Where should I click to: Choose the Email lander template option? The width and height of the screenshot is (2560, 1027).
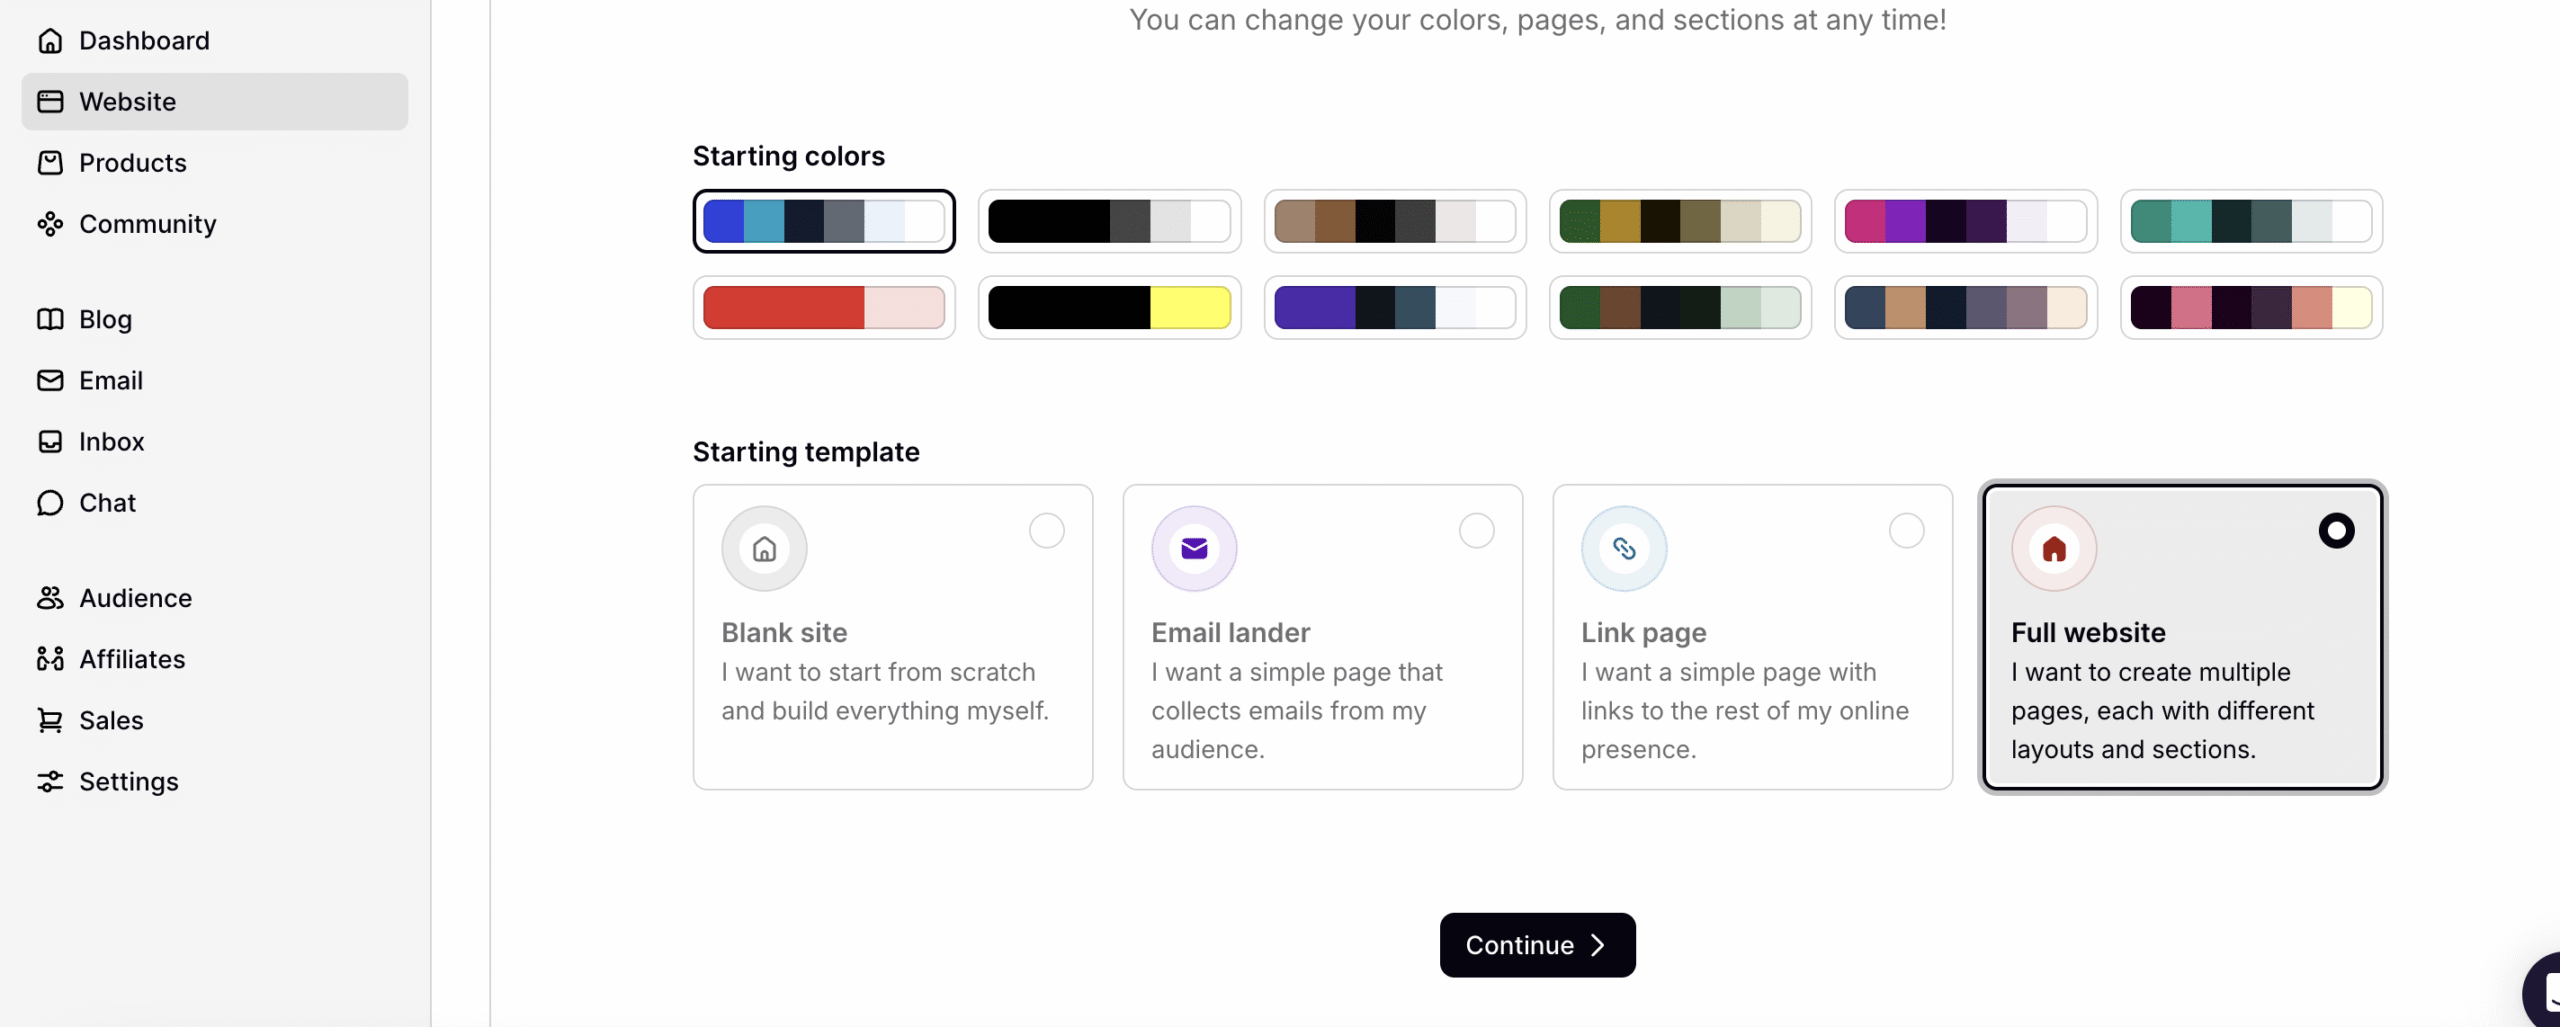point(1476,530)
